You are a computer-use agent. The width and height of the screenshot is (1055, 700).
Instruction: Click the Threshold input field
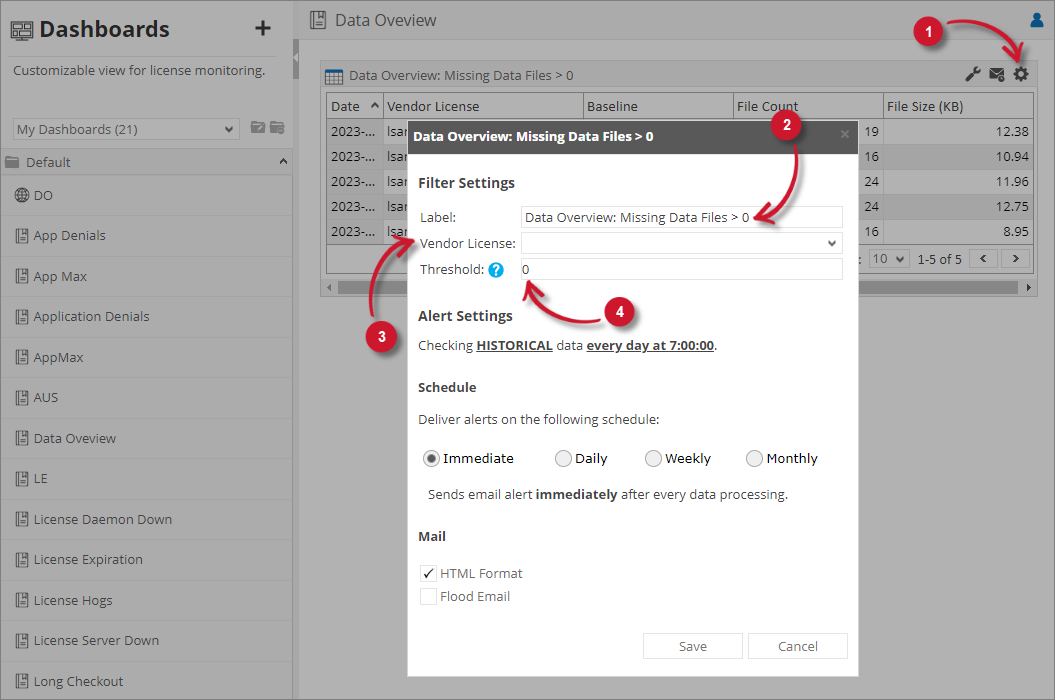pyautogui.click(x=682, y=269)
